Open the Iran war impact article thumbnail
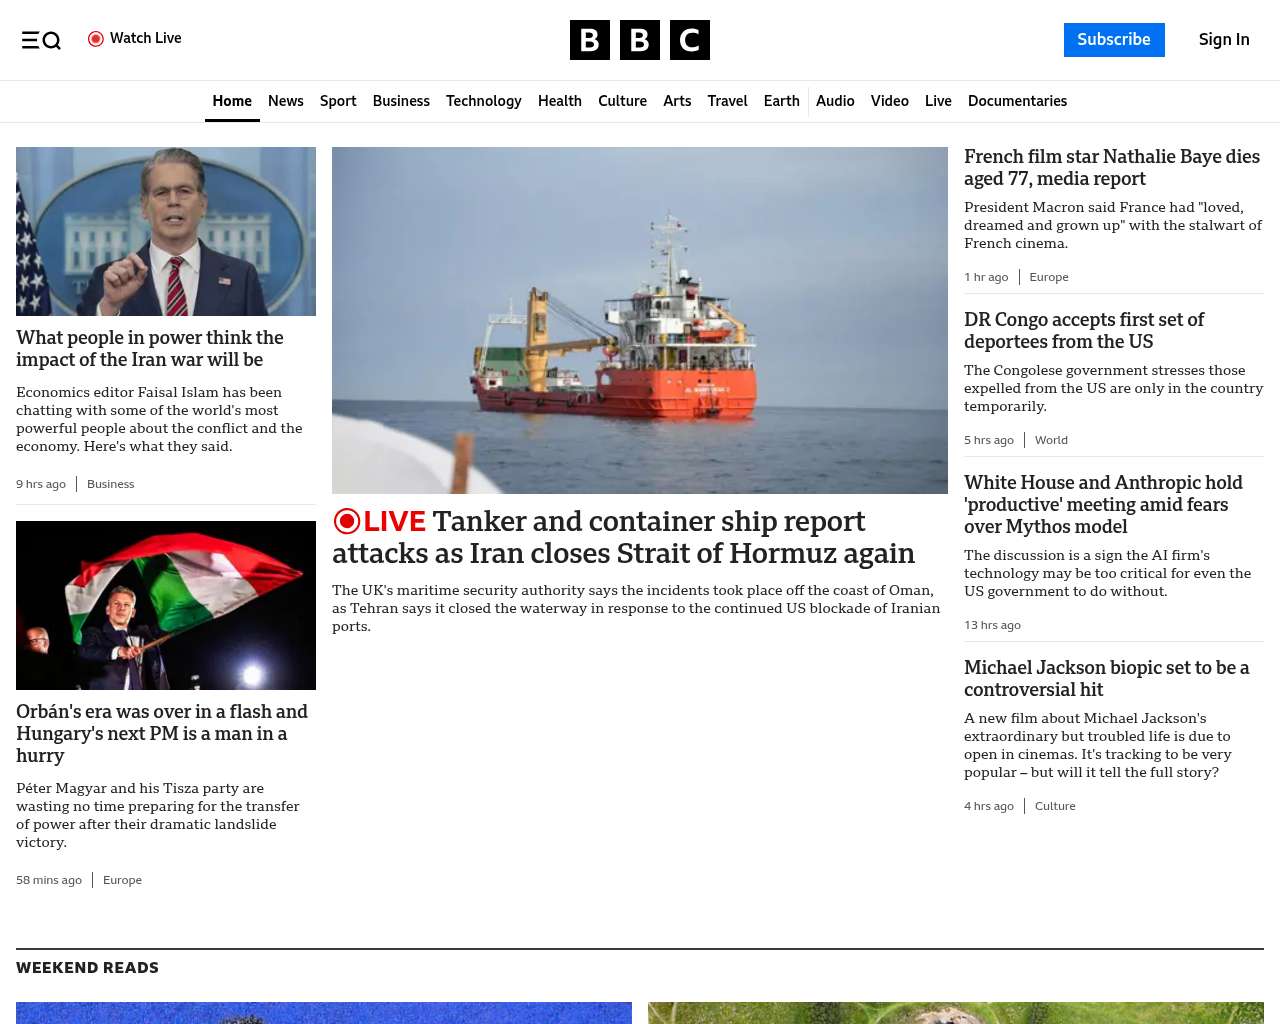1280x1024 pixels. (x=166, y=231)
